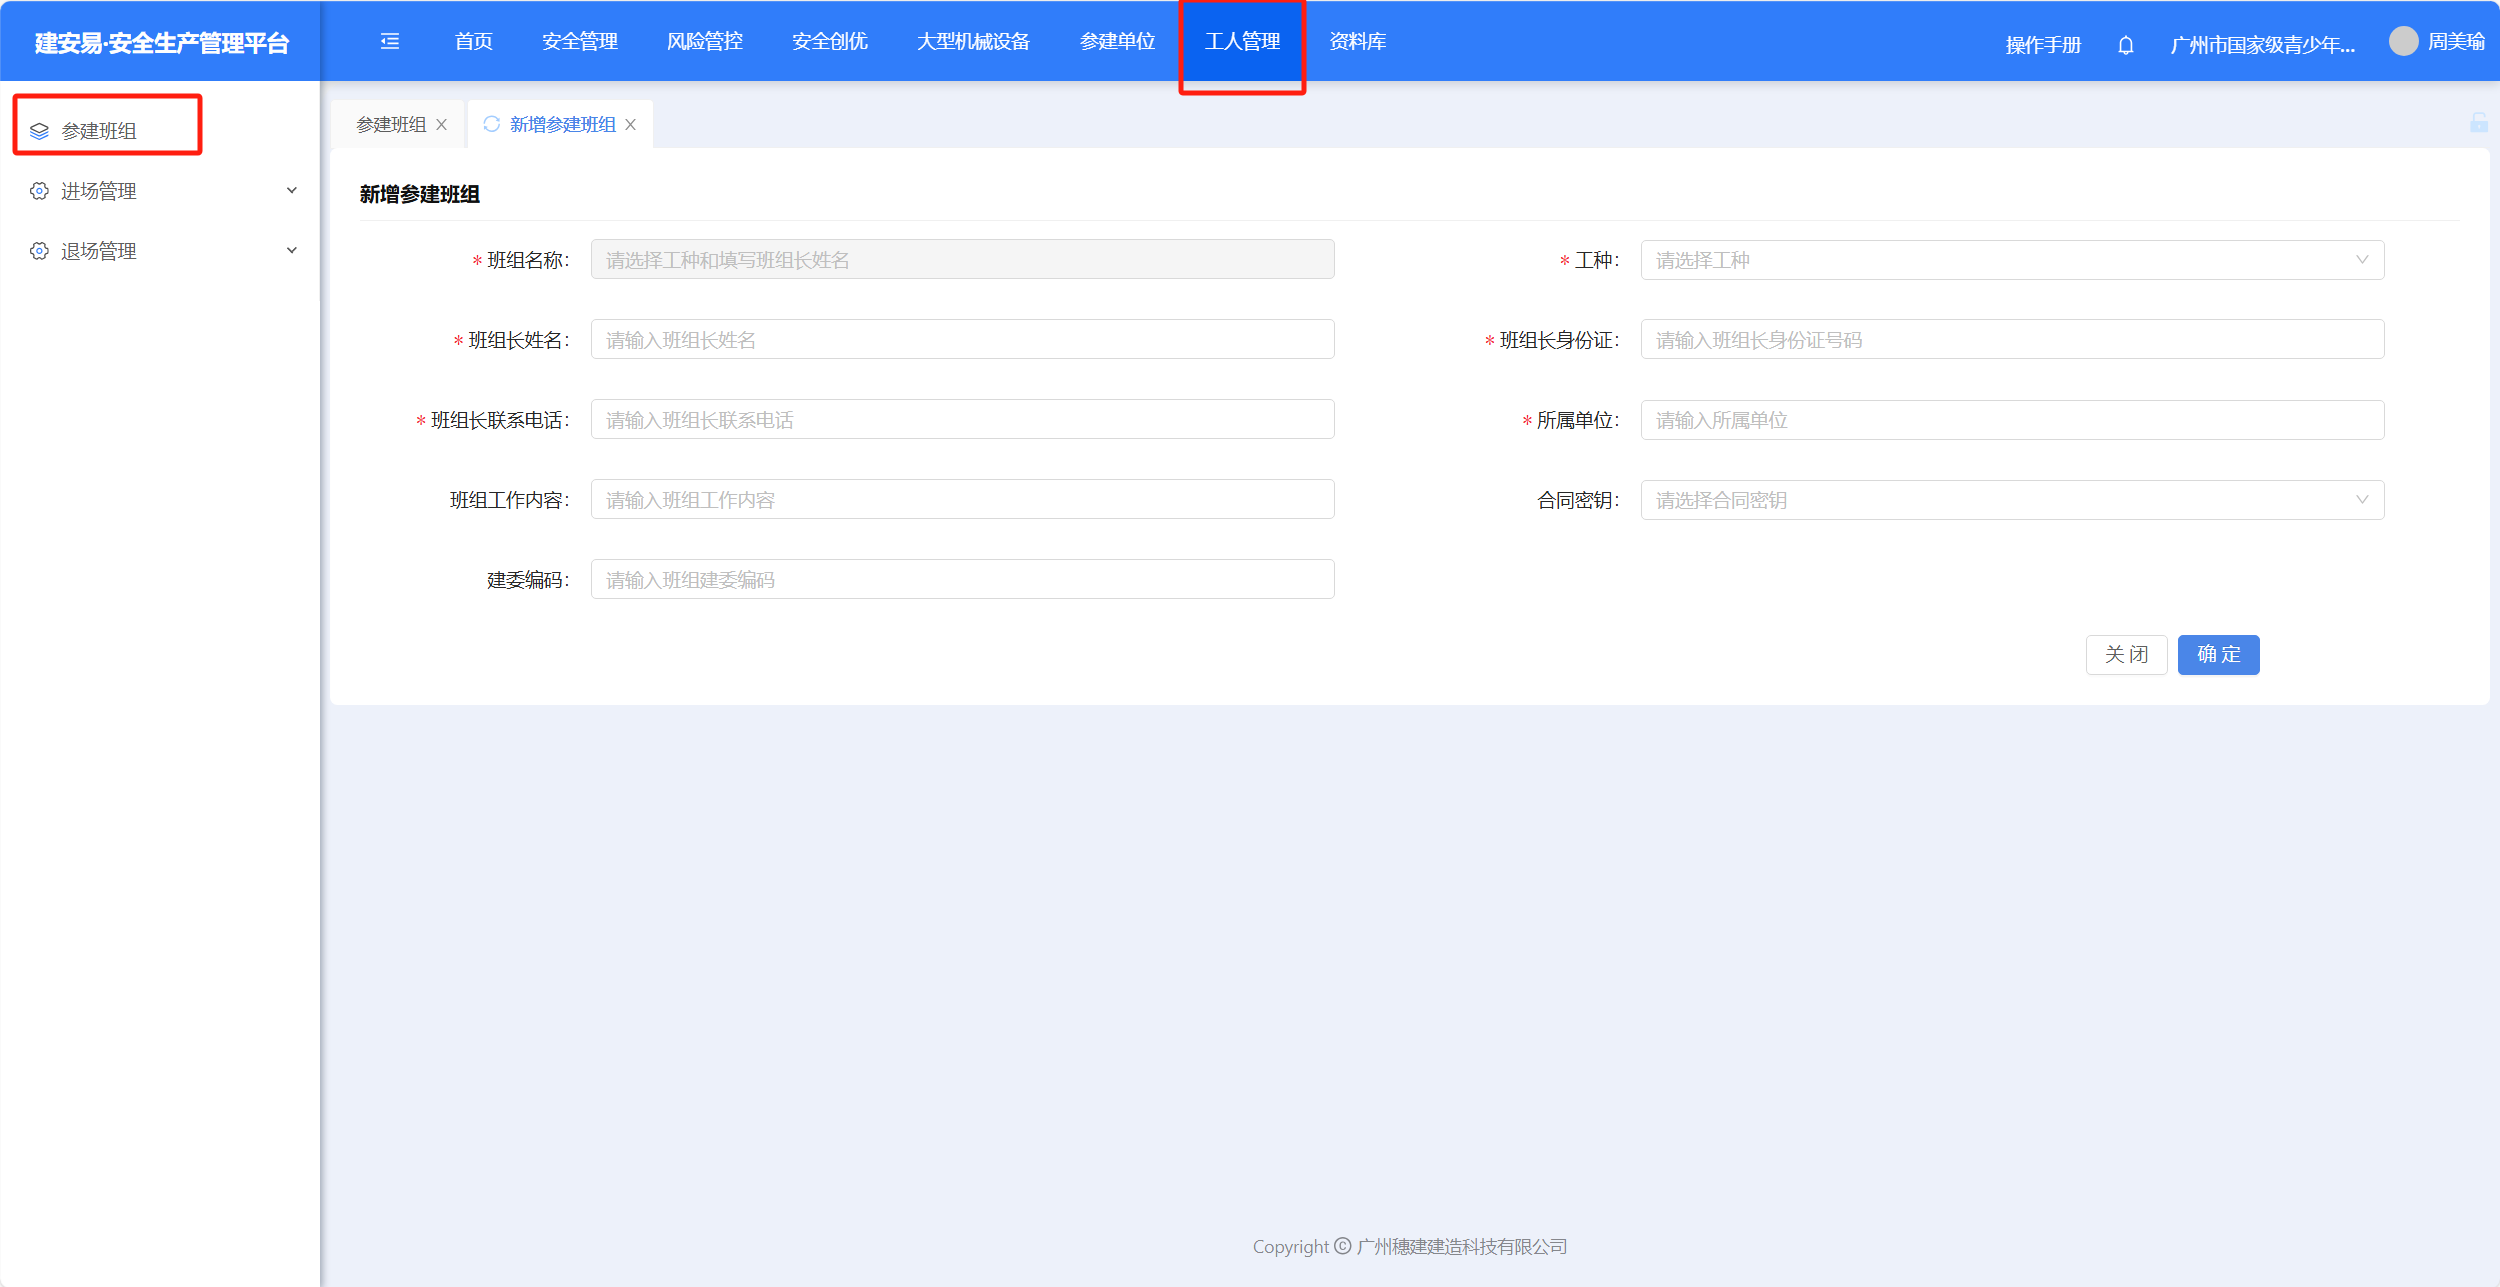Click the 关闭 button
Image resolution: width=2500 pixels, height=1287 pixels.
(x=2125, y=655)
